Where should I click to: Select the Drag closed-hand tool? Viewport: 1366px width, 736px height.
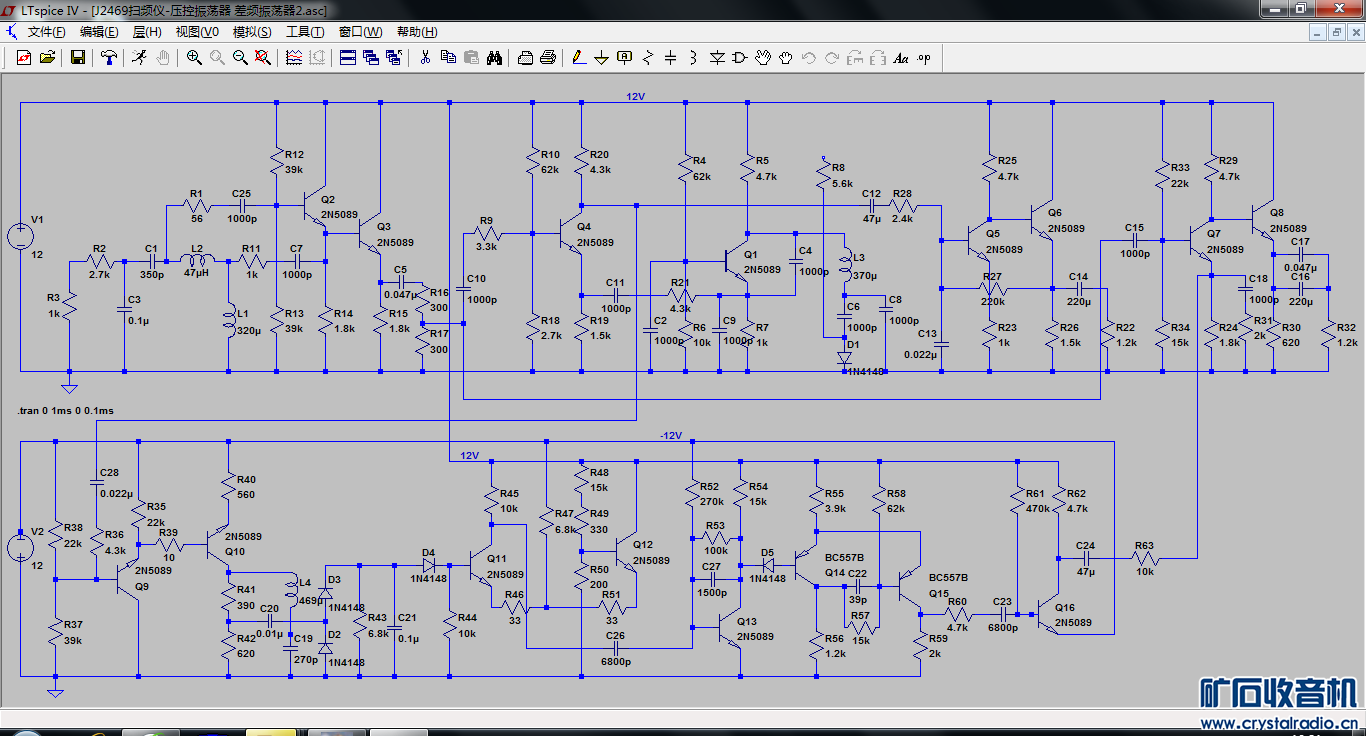click(786, 58)
